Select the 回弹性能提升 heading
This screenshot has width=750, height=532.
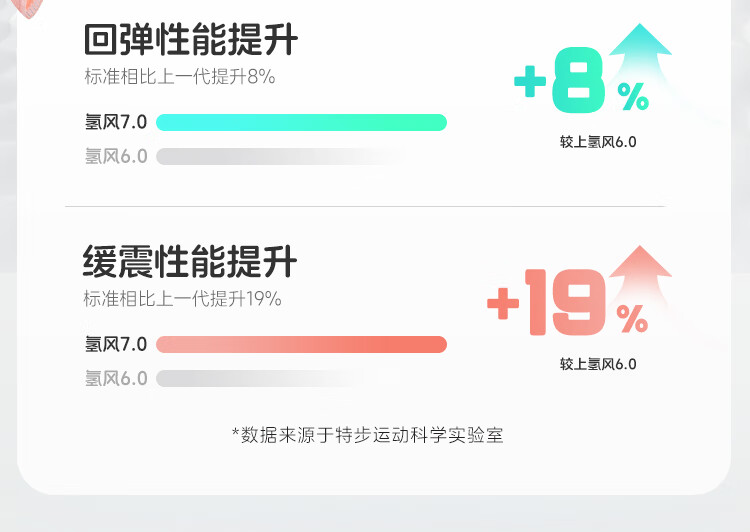click(190, 41)
